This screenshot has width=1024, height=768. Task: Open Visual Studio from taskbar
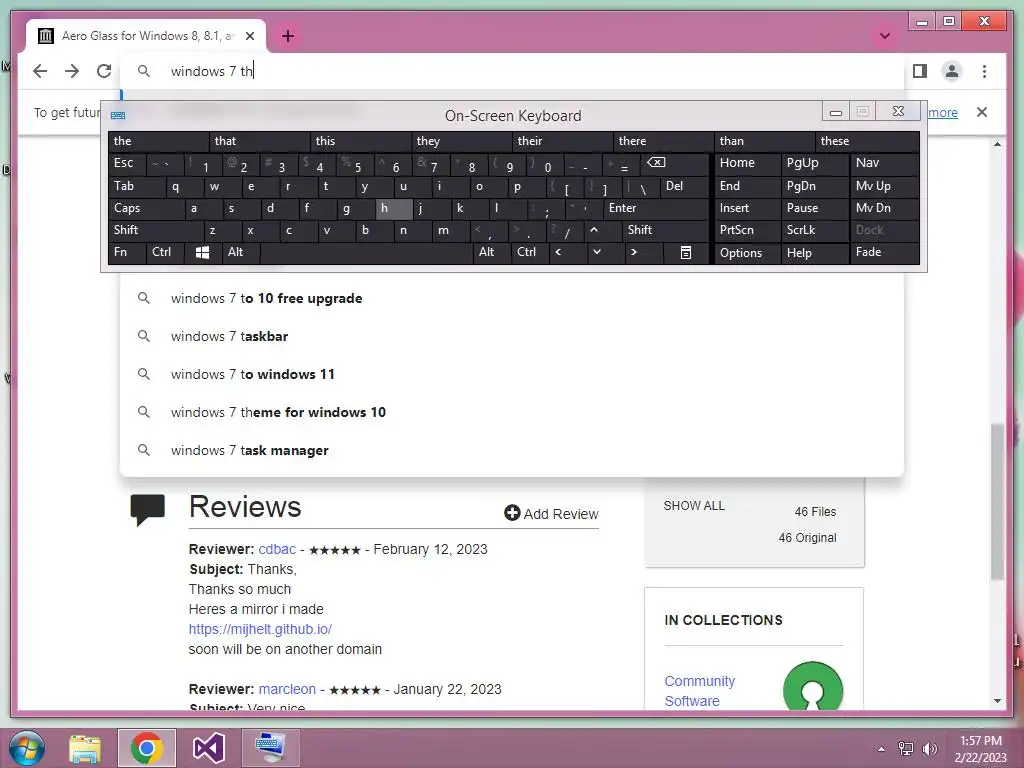(x=208, y=748)
